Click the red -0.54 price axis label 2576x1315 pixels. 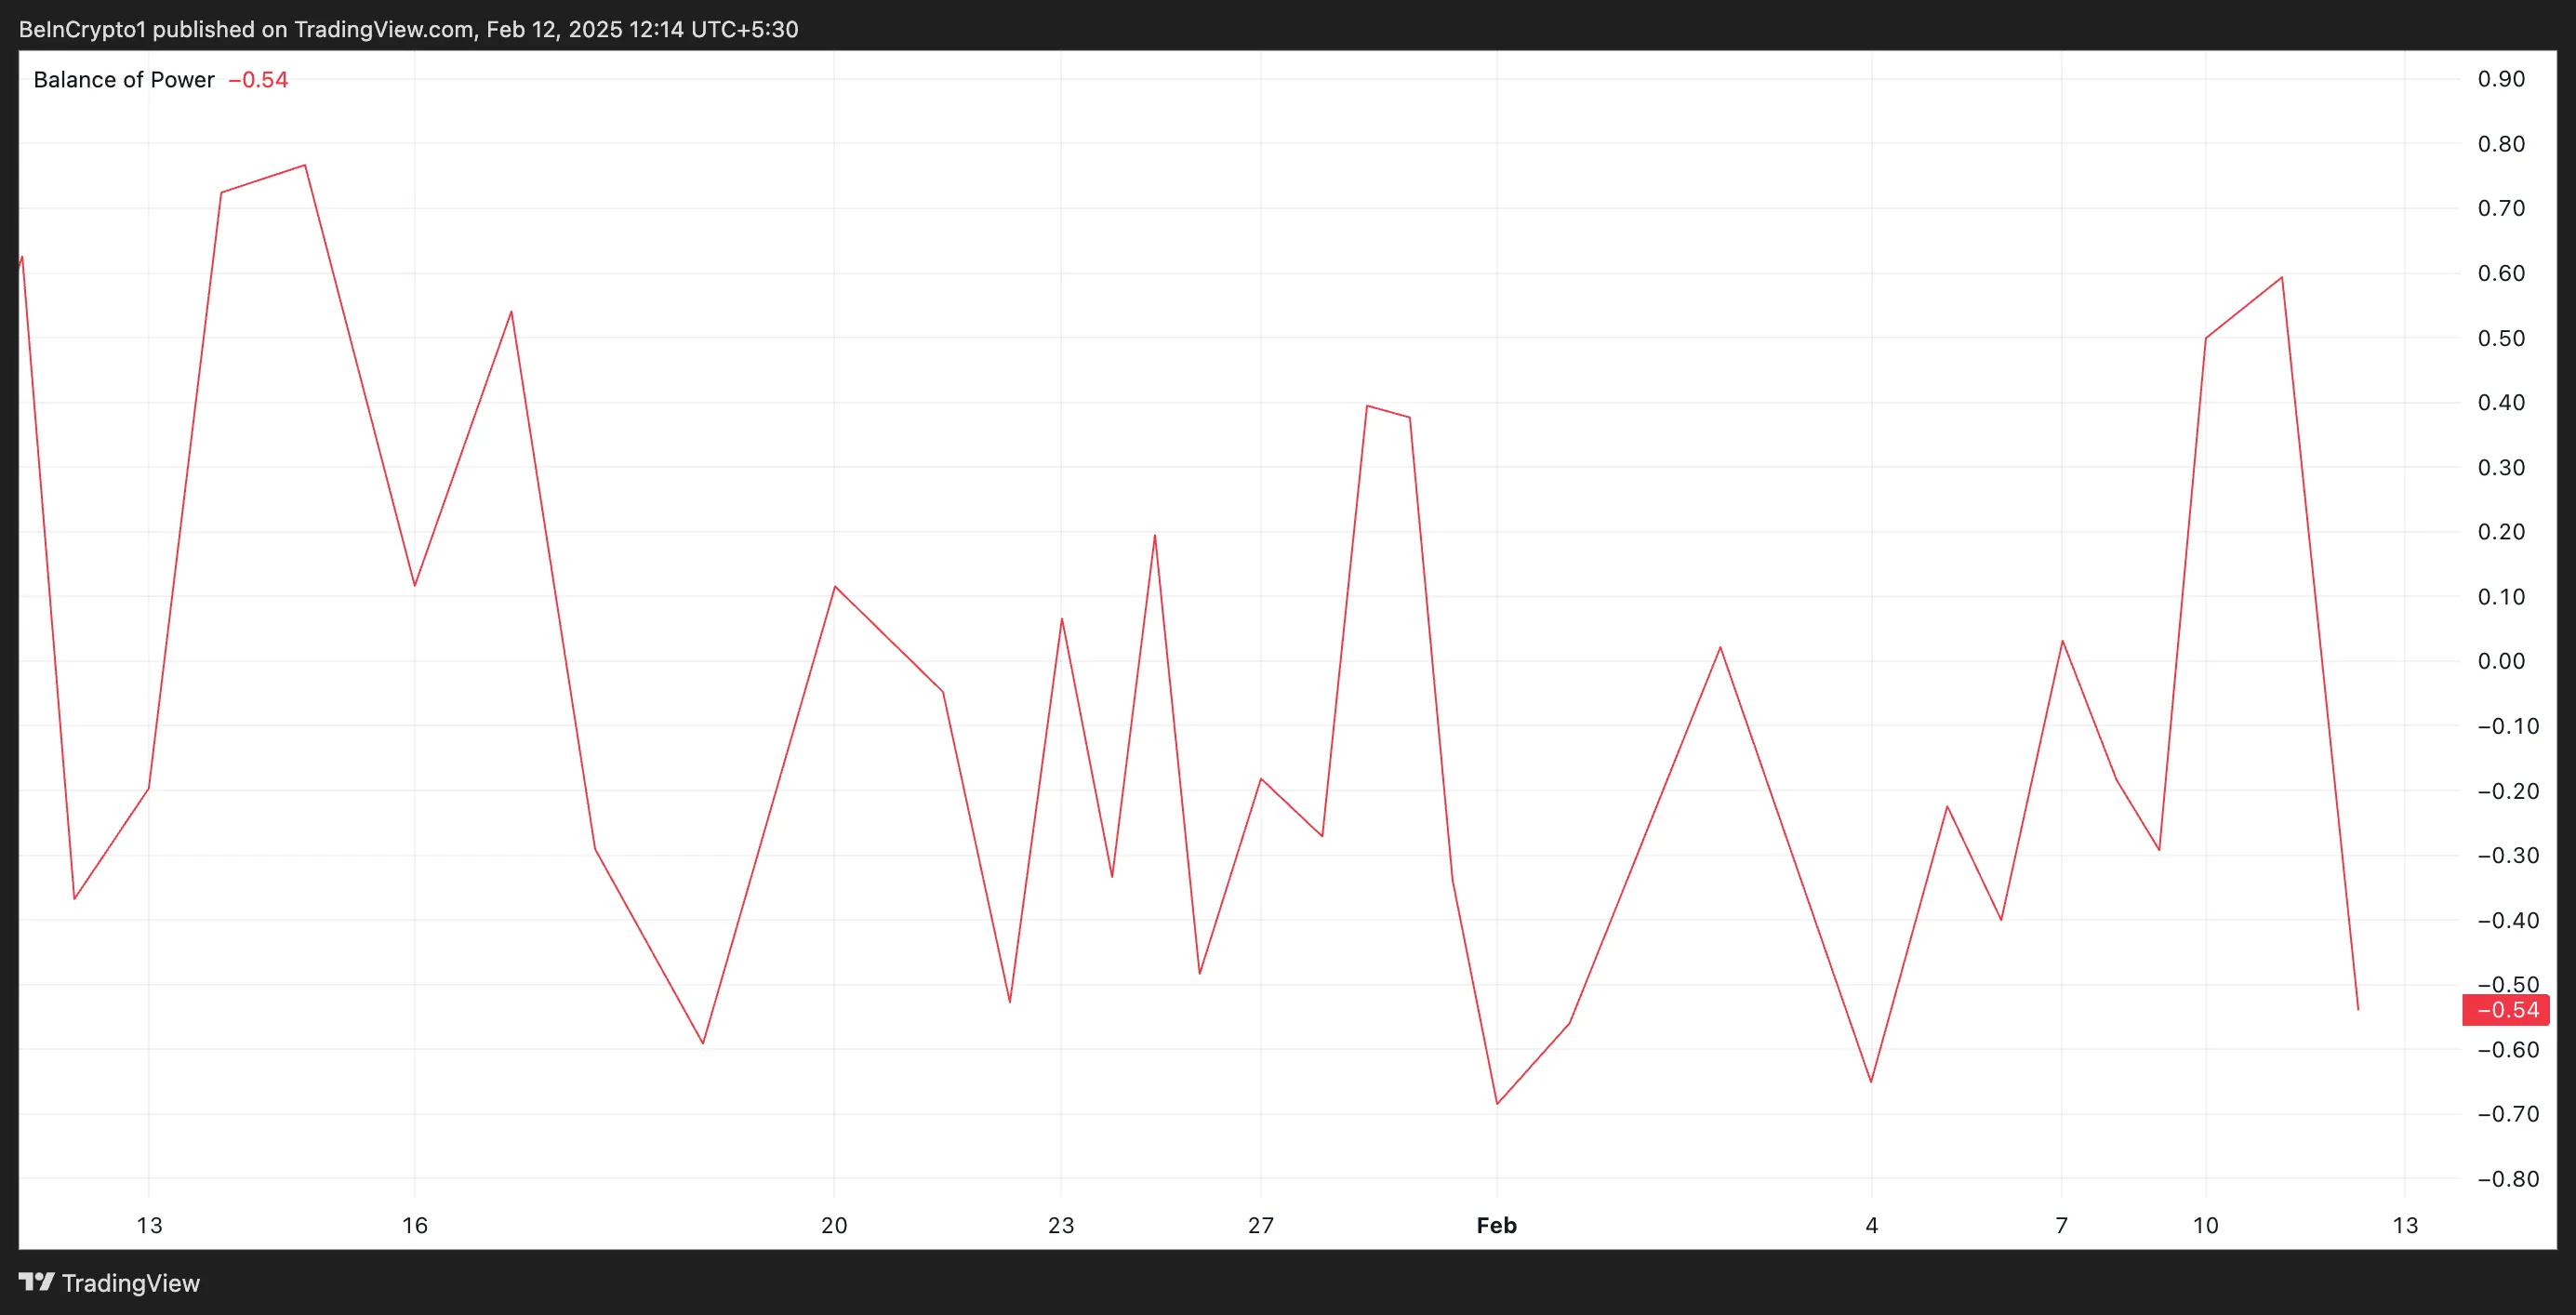point(2505,1010)
